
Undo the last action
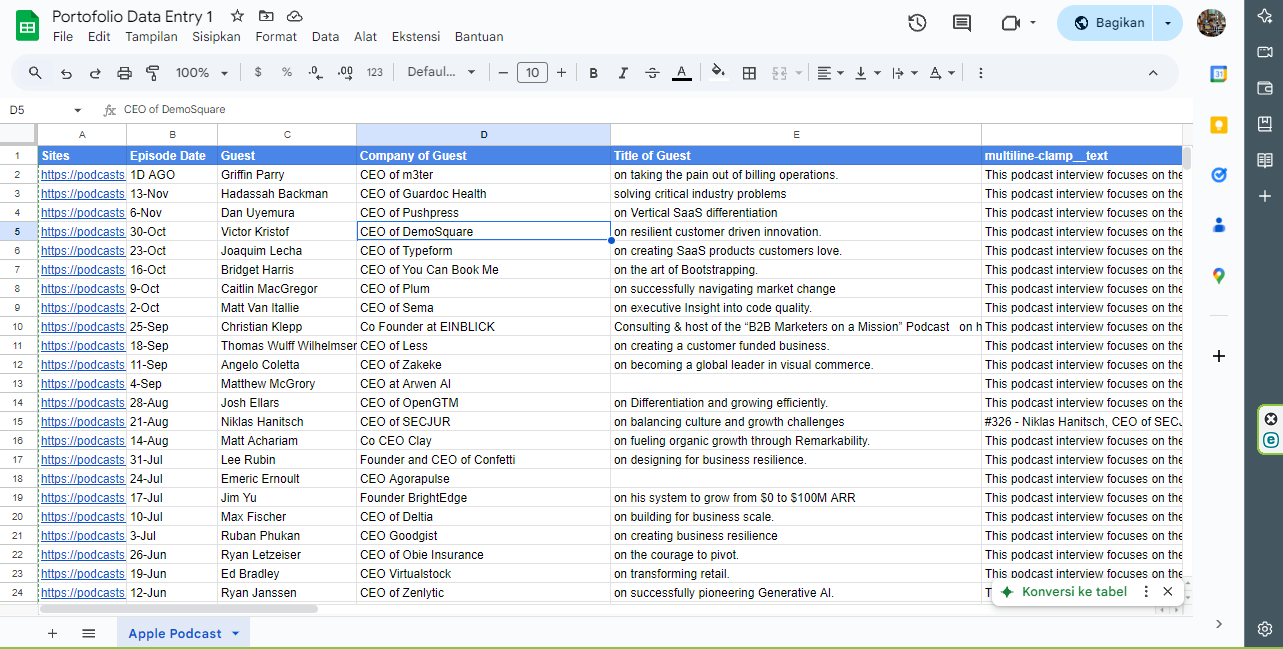(66, 73)
